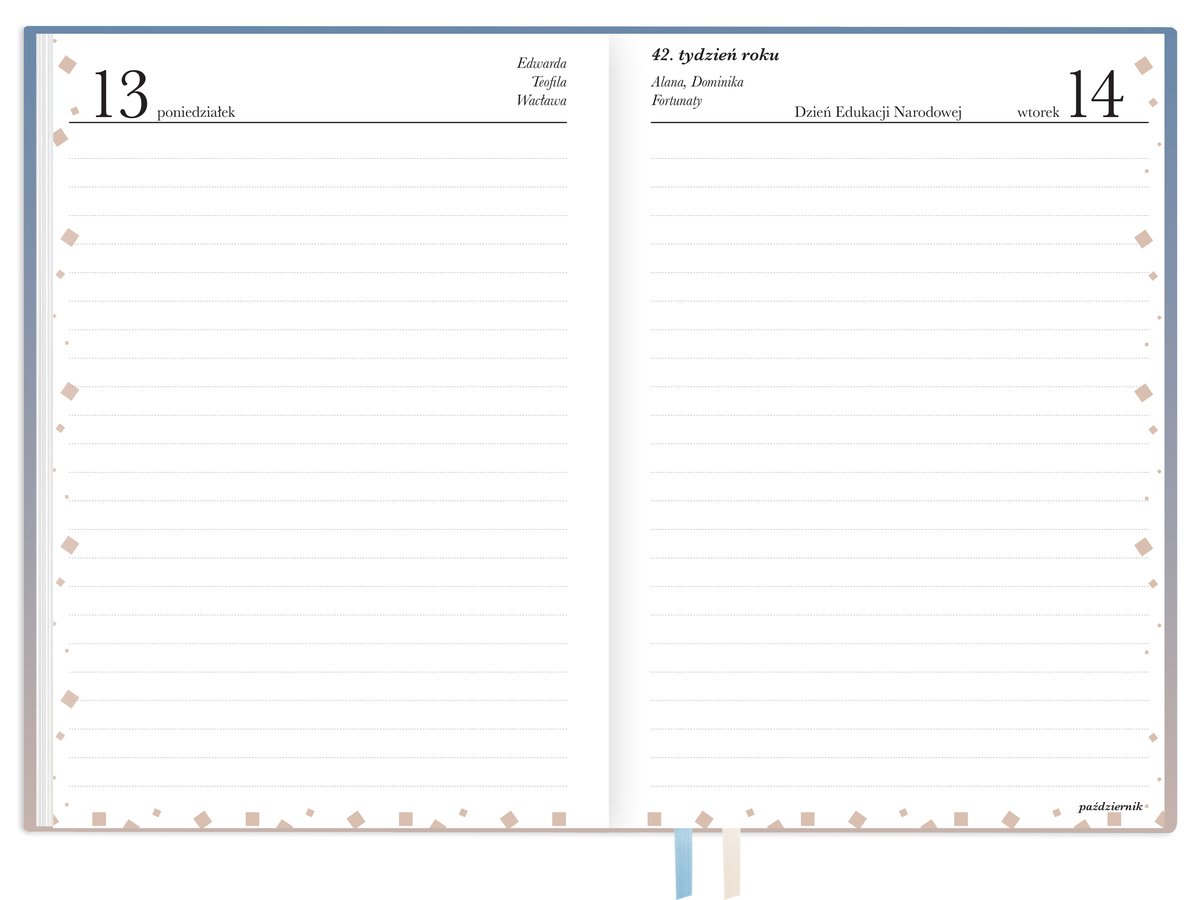Select the 'wtorek' weekday label
Screen dimensions: 1200x900
coord(1038,113)
